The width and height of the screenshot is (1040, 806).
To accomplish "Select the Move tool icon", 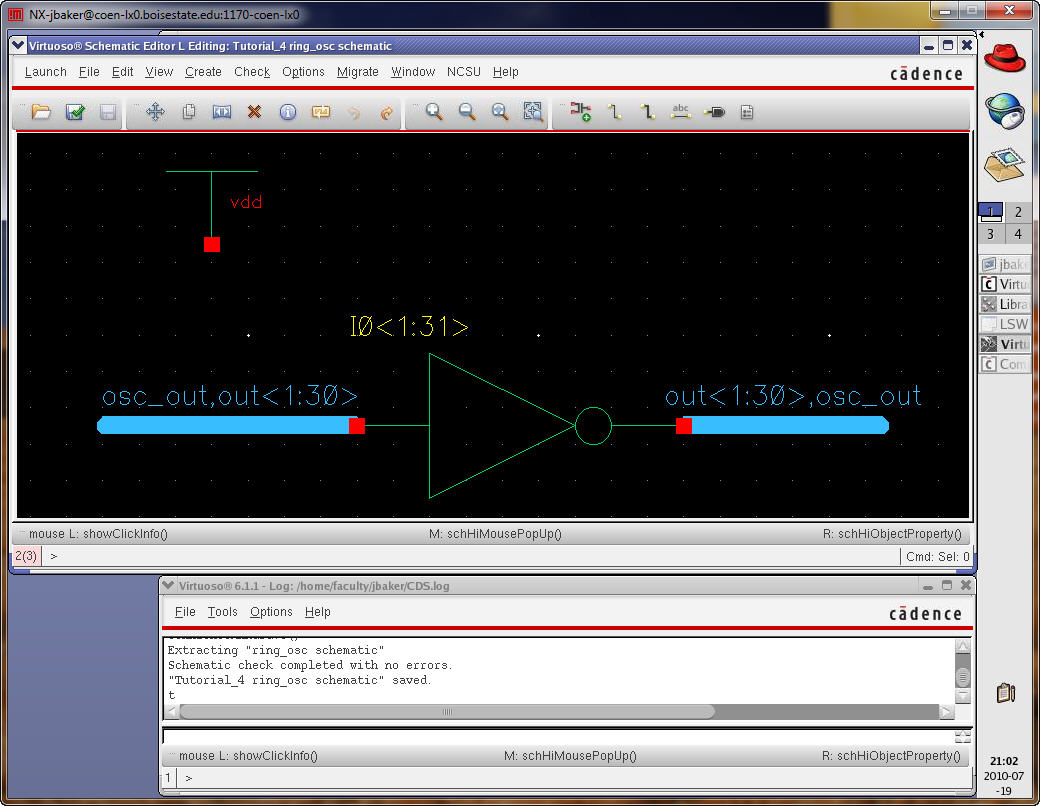I will 155,112.
